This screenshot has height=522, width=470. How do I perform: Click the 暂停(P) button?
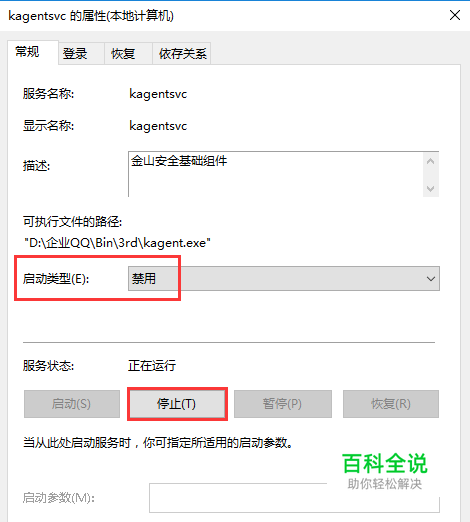(283, 404)
